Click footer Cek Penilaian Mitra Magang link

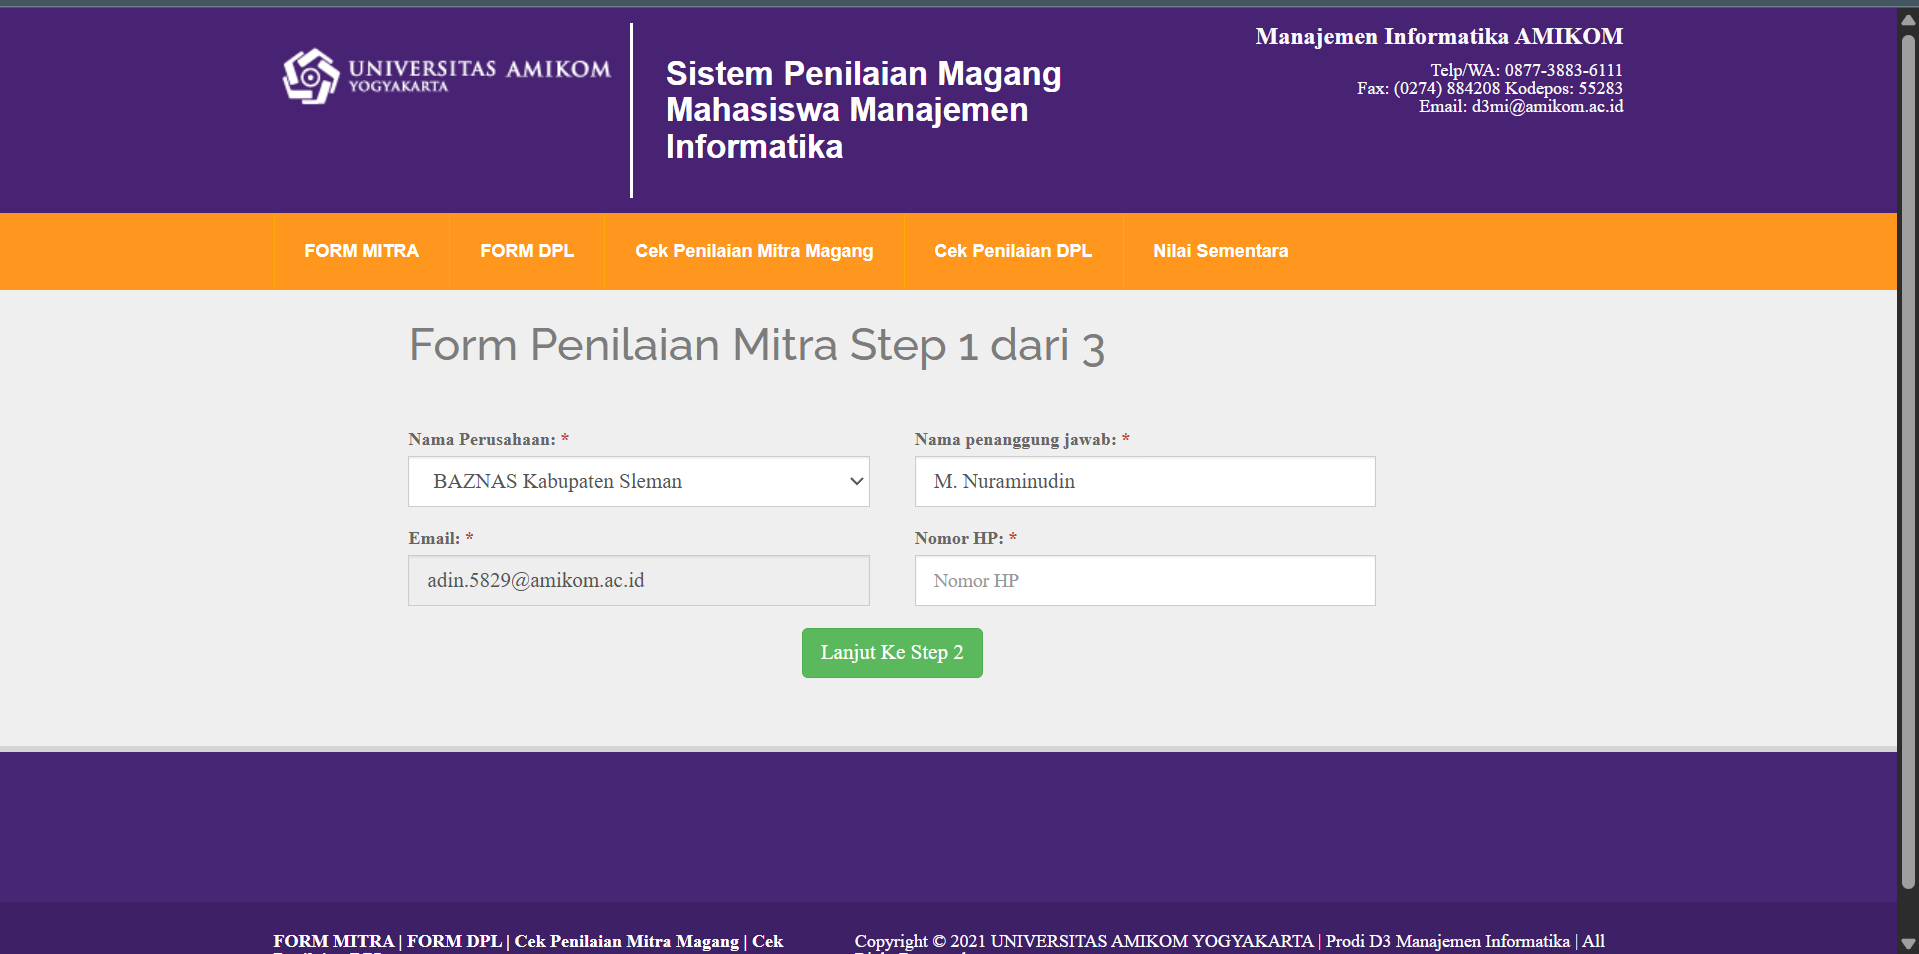coord(626,941)
